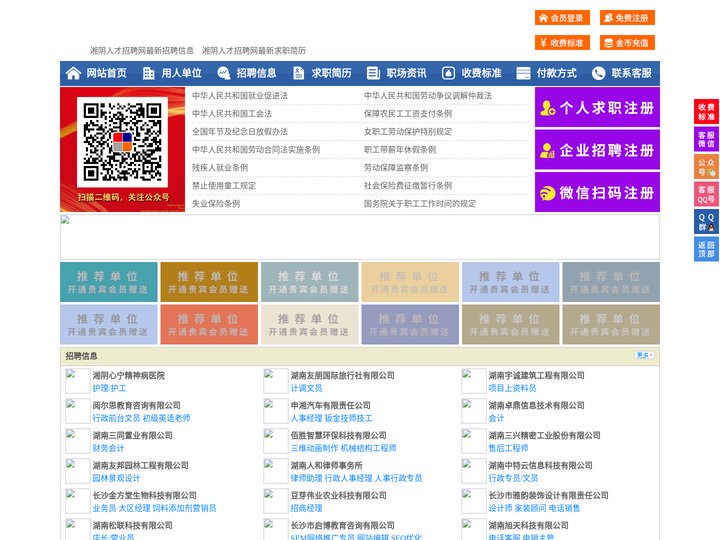Click the person icon on 个人求职注册
Image resolution: width=720 pixels, height=540 pixels.
click(547, 108)
